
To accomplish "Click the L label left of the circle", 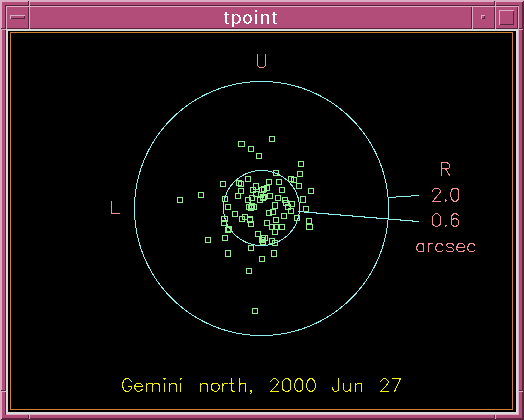I will pyautogui.click(x=115, y=207).
